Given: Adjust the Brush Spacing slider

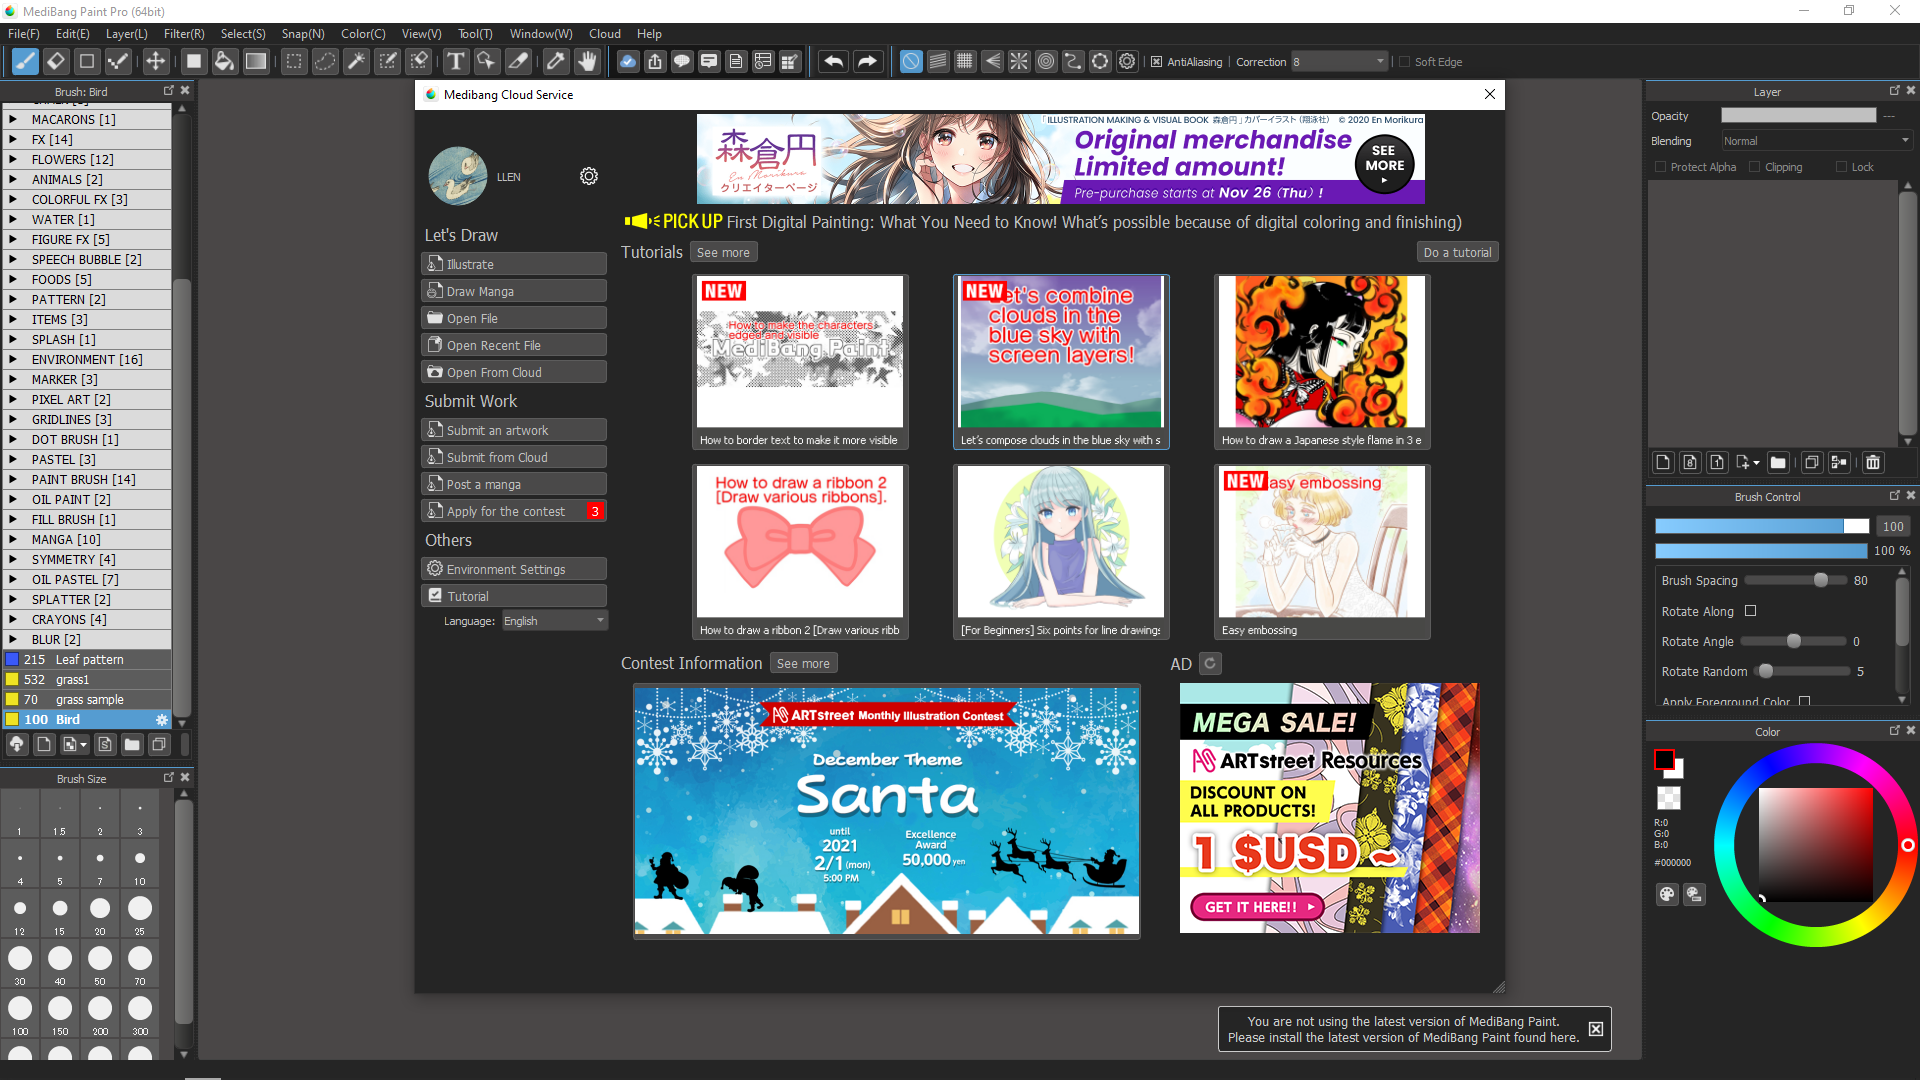Looking at the screenshot, I should (x=1796, y=580).
